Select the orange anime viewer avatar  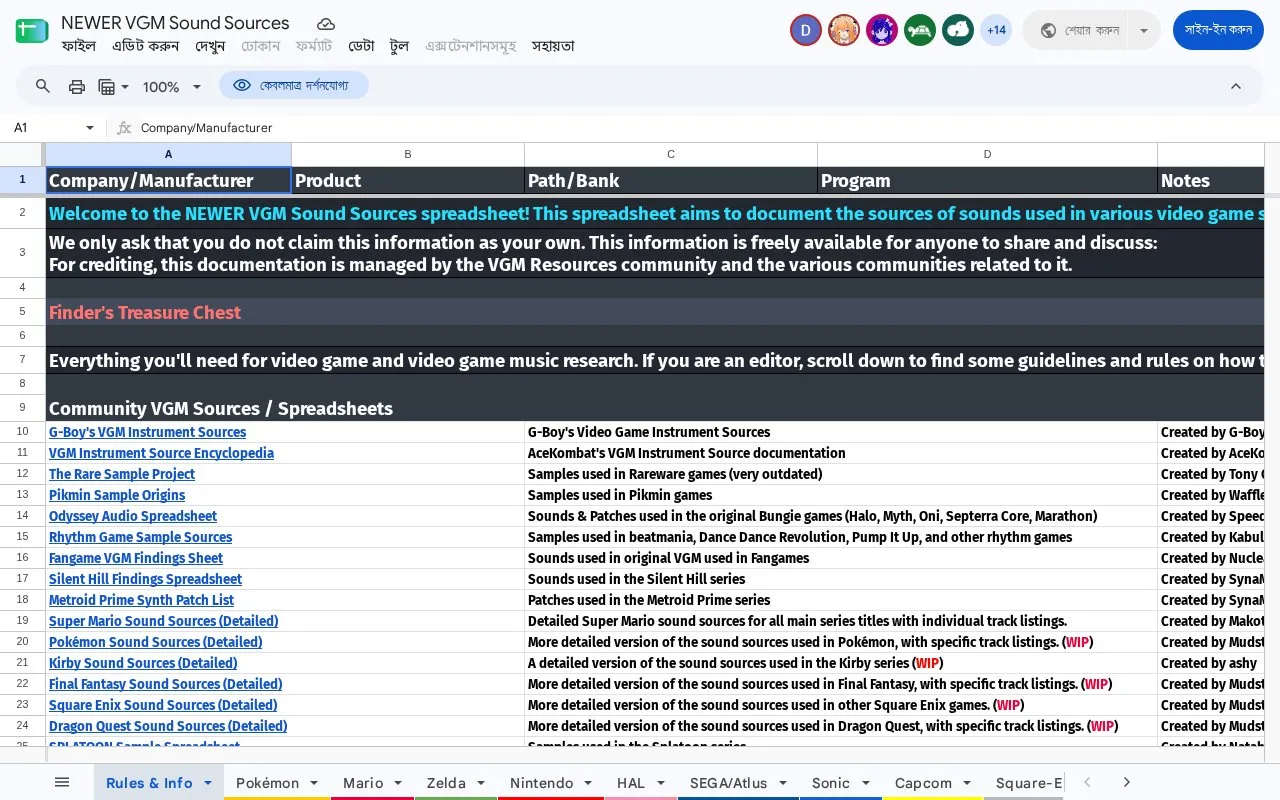coord(844,30)
